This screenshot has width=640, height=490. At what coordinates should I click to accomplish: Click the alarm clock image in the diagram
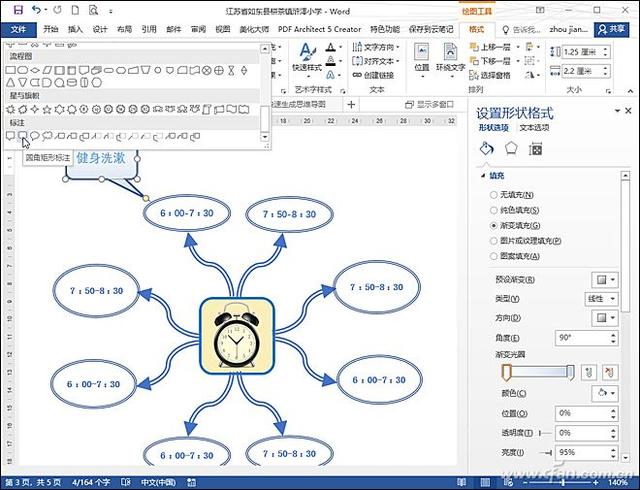coord(236,336)
